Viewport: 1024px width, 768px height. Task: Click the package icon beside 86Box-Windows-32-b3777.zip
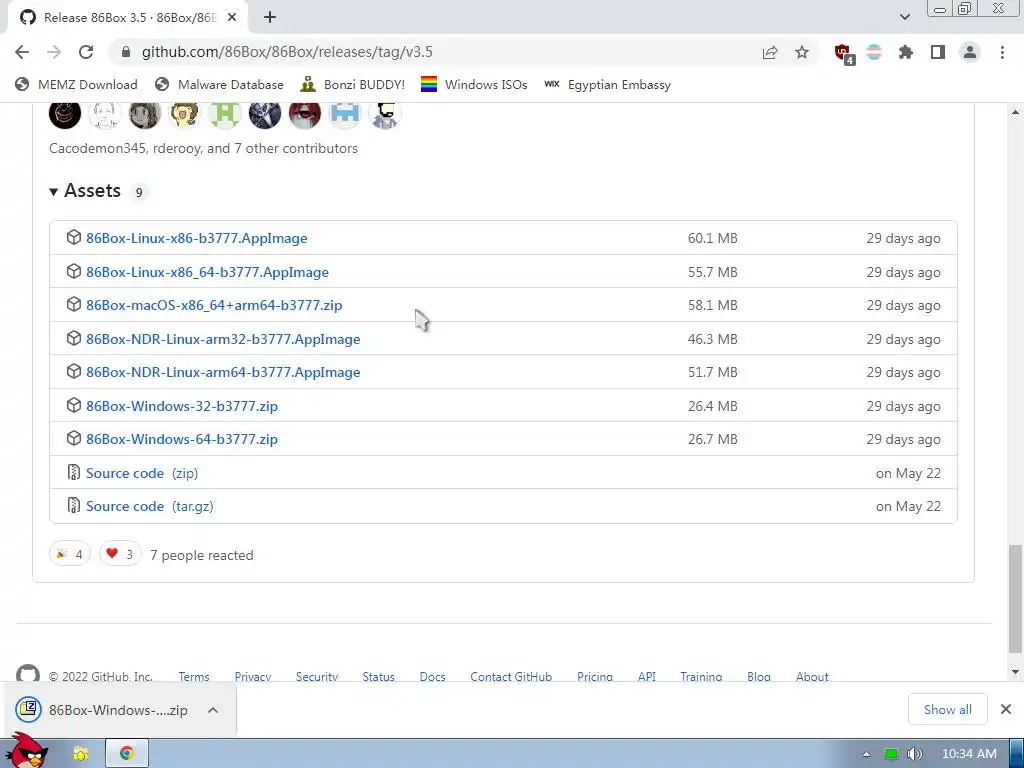74,405
